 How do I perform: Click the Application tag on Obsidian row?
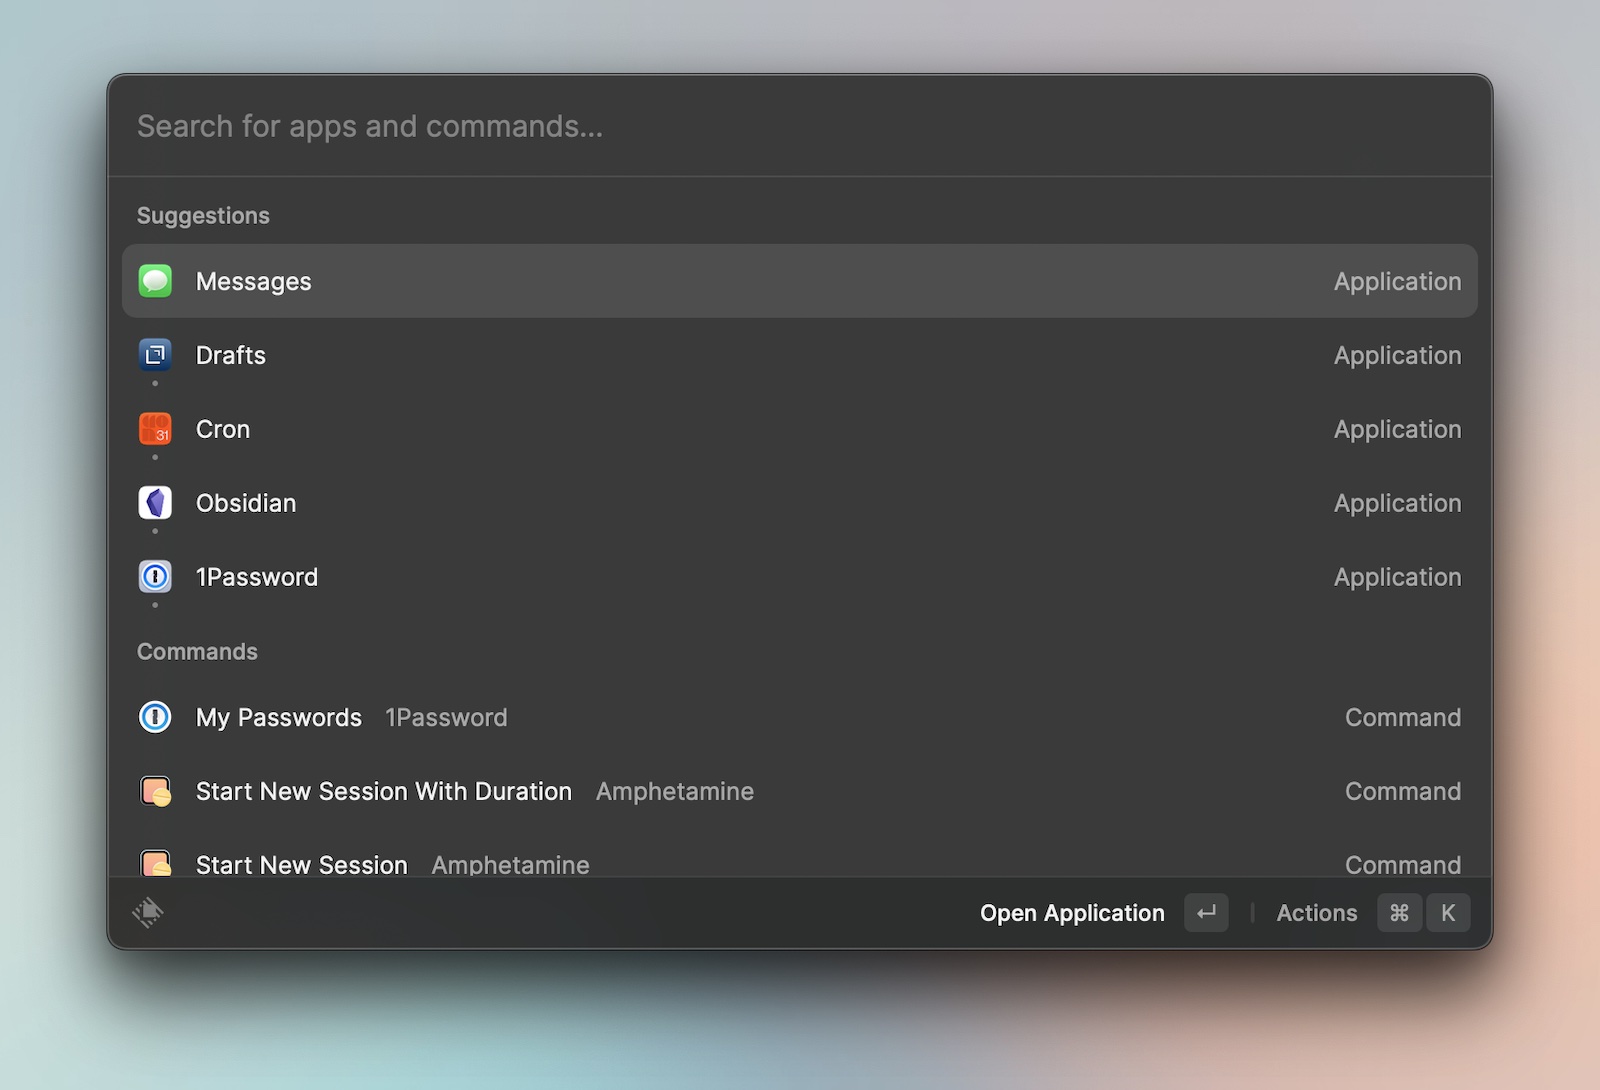(x=1397, y=504)
